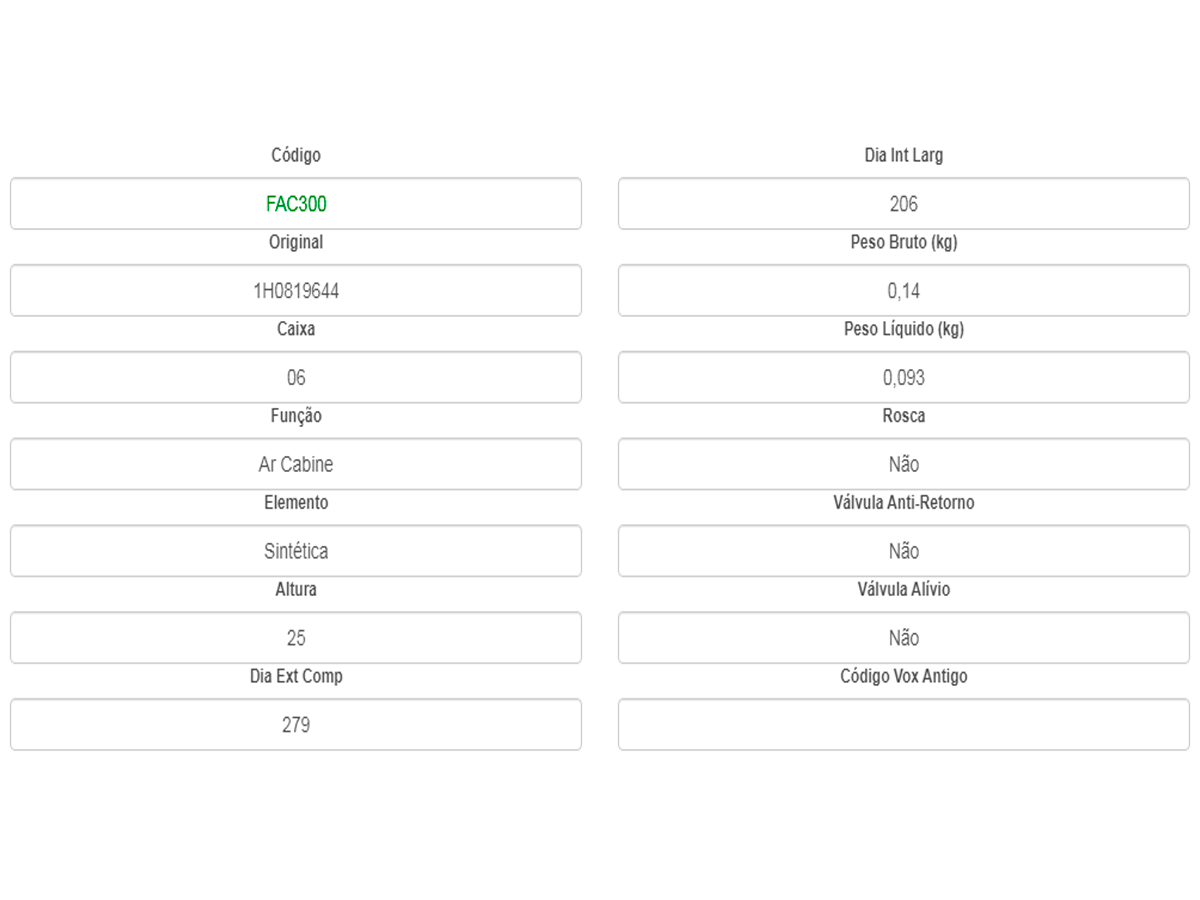This screenshot has width=1200, height=900.
Task: Click the Código label text
Action: coord(296,155)
